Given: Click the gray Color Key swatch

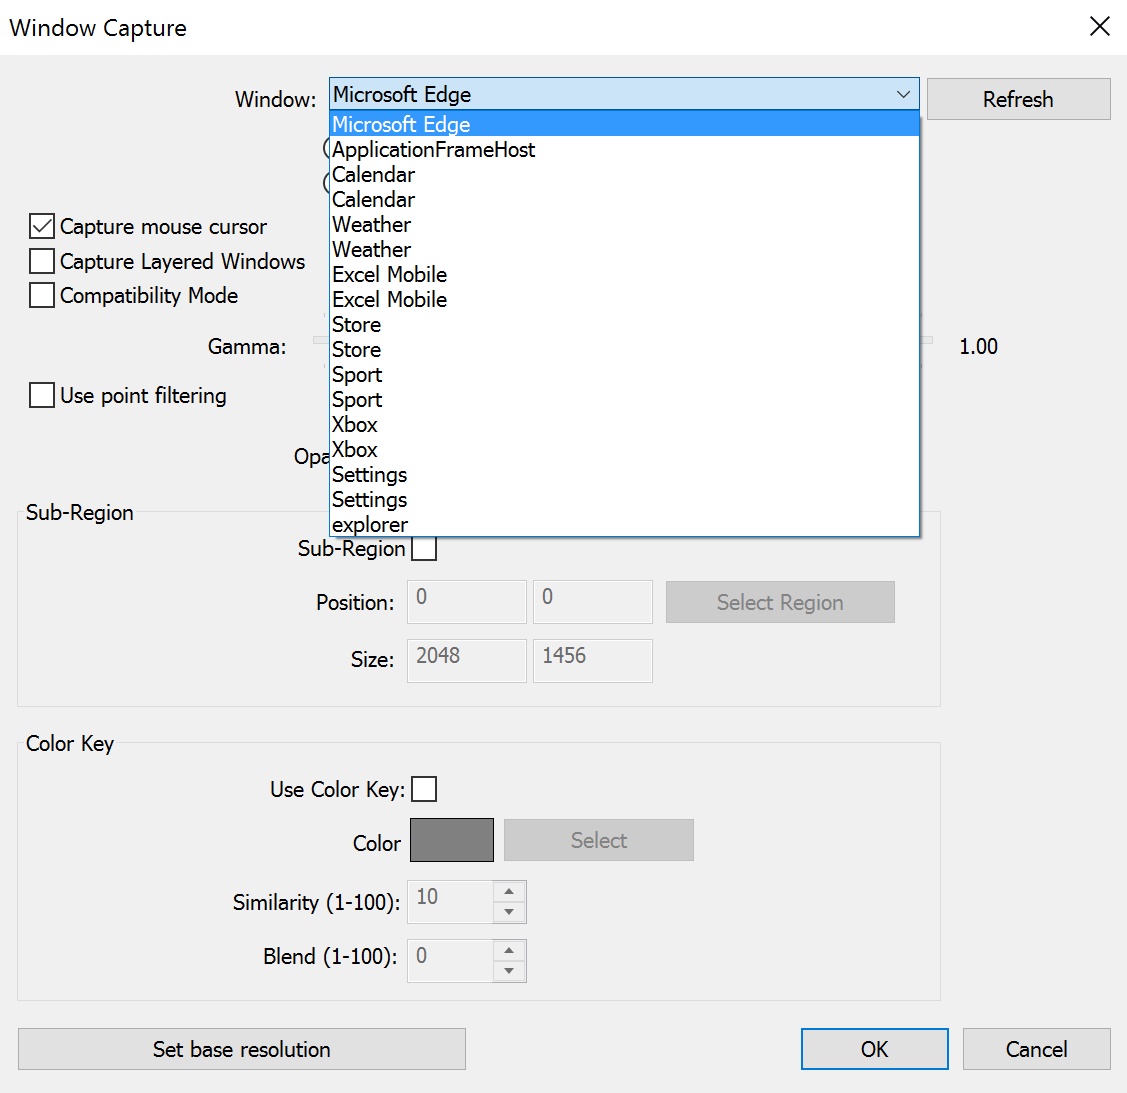Looking at the screenshot, I should [x=452, y=840].
